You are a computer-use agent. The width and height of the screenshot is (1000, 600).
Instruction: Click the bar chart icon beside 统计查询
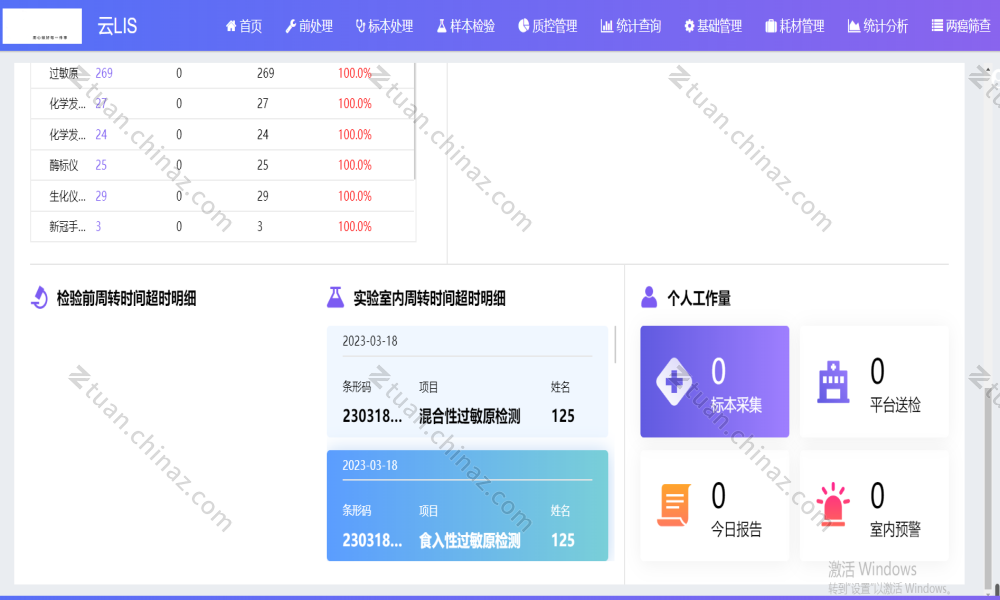(x=607, y=26)
